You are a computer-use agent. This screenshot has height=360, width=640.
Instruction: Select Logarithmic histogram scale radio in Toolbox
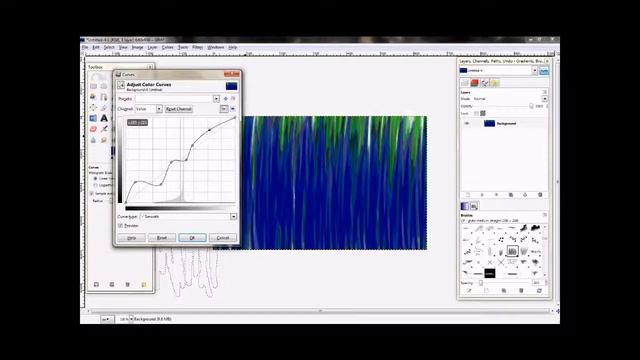pyautogui.click(x=96, y=185)
